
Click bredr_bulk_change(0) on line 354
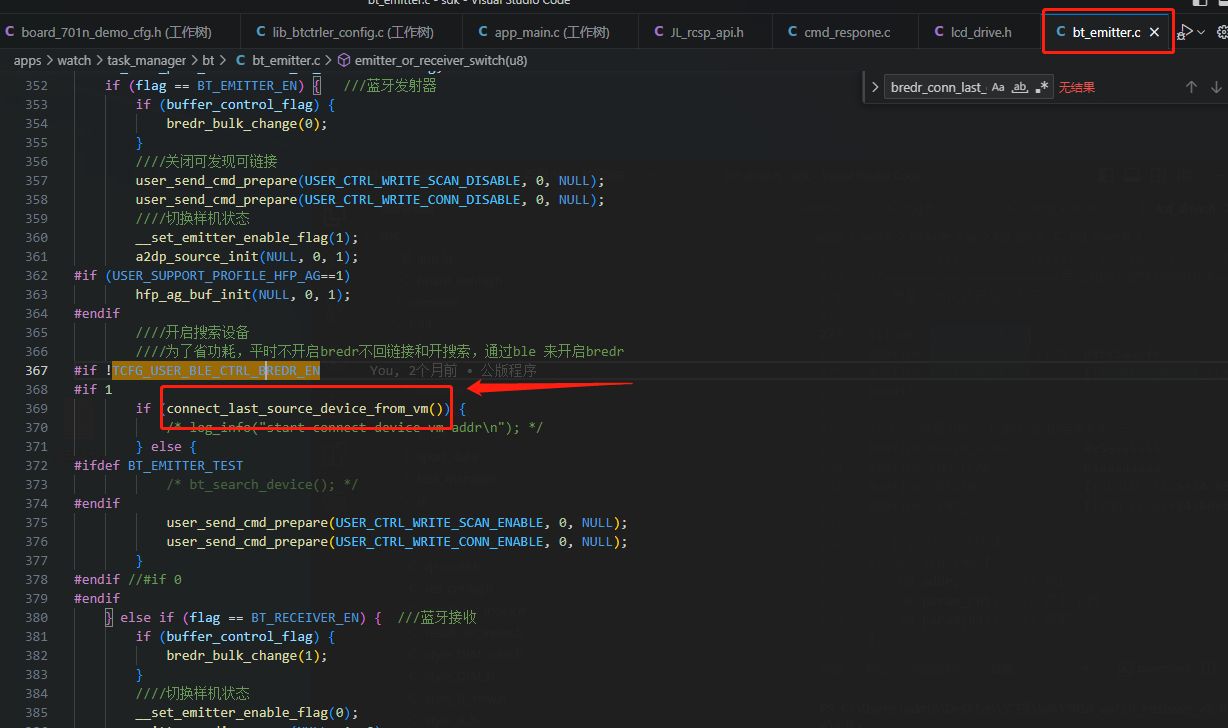coord(247,123)
